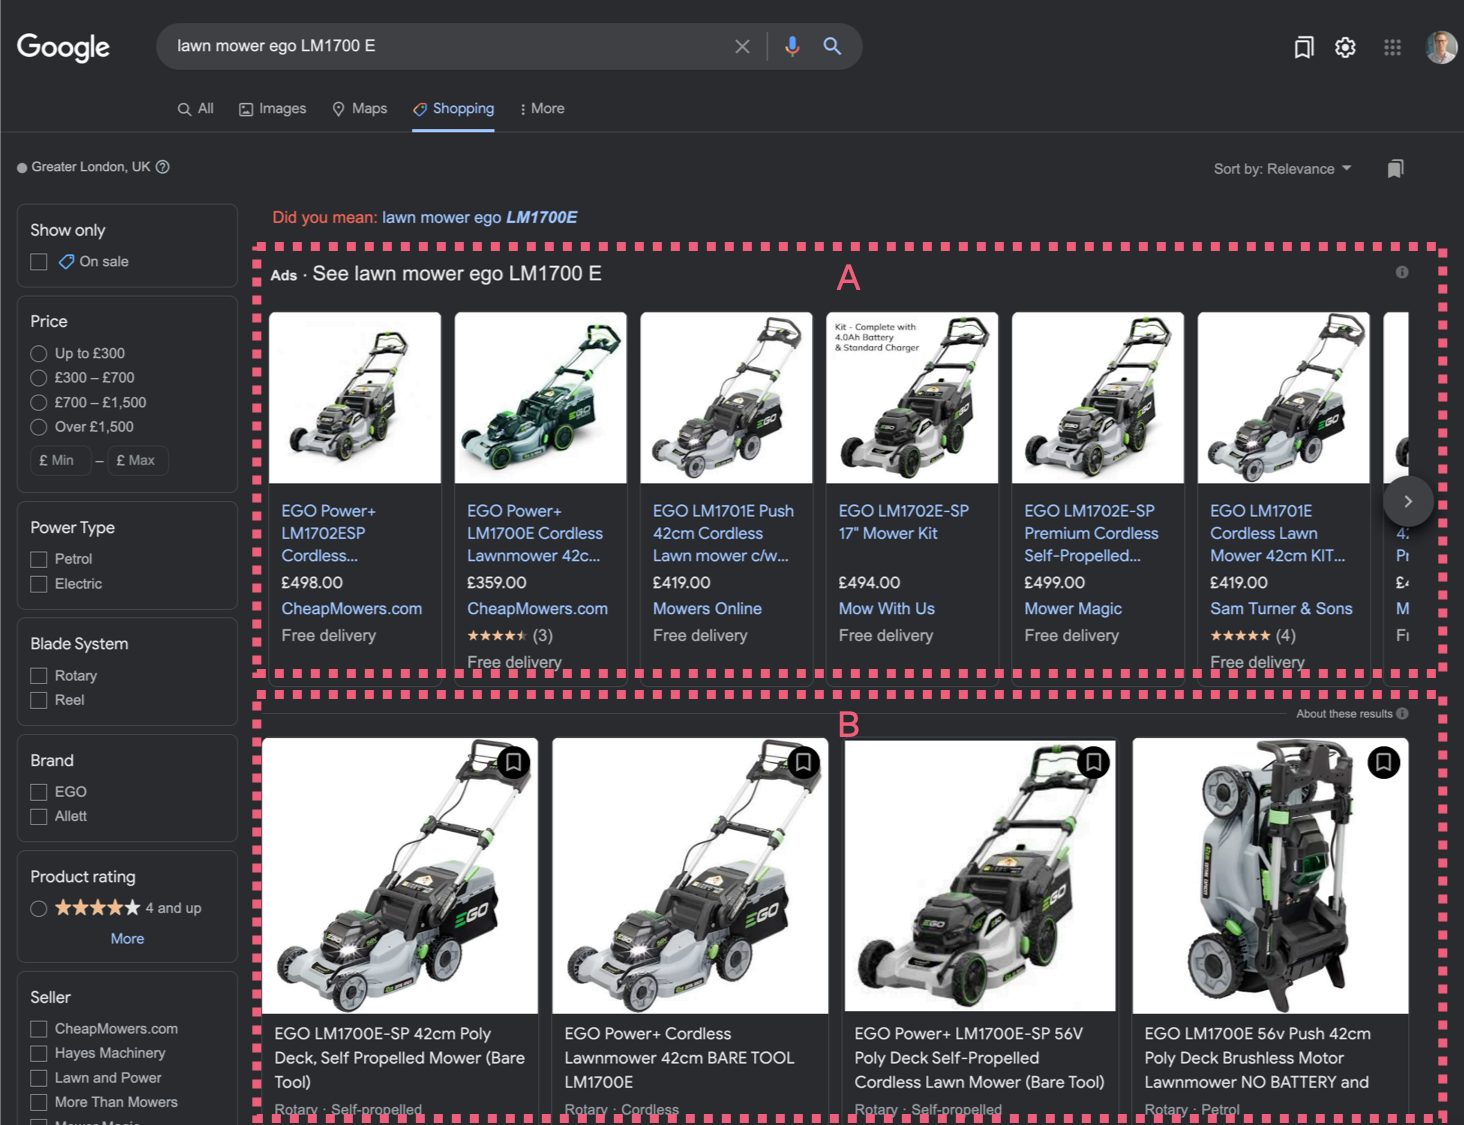Open the £359.00 LM1700E mower ad image
Viewport: 1464px width, 1125px height.
(x=541, y=398)
